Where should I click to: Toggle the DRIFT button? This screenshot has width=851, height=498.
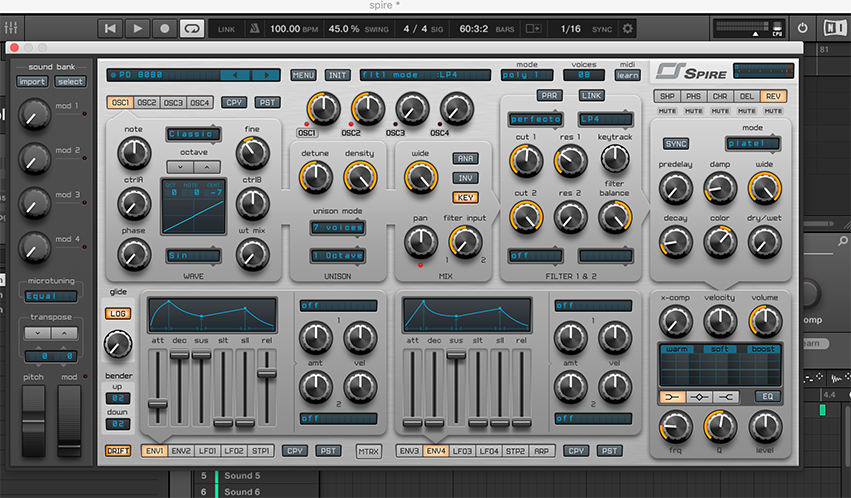118,451
